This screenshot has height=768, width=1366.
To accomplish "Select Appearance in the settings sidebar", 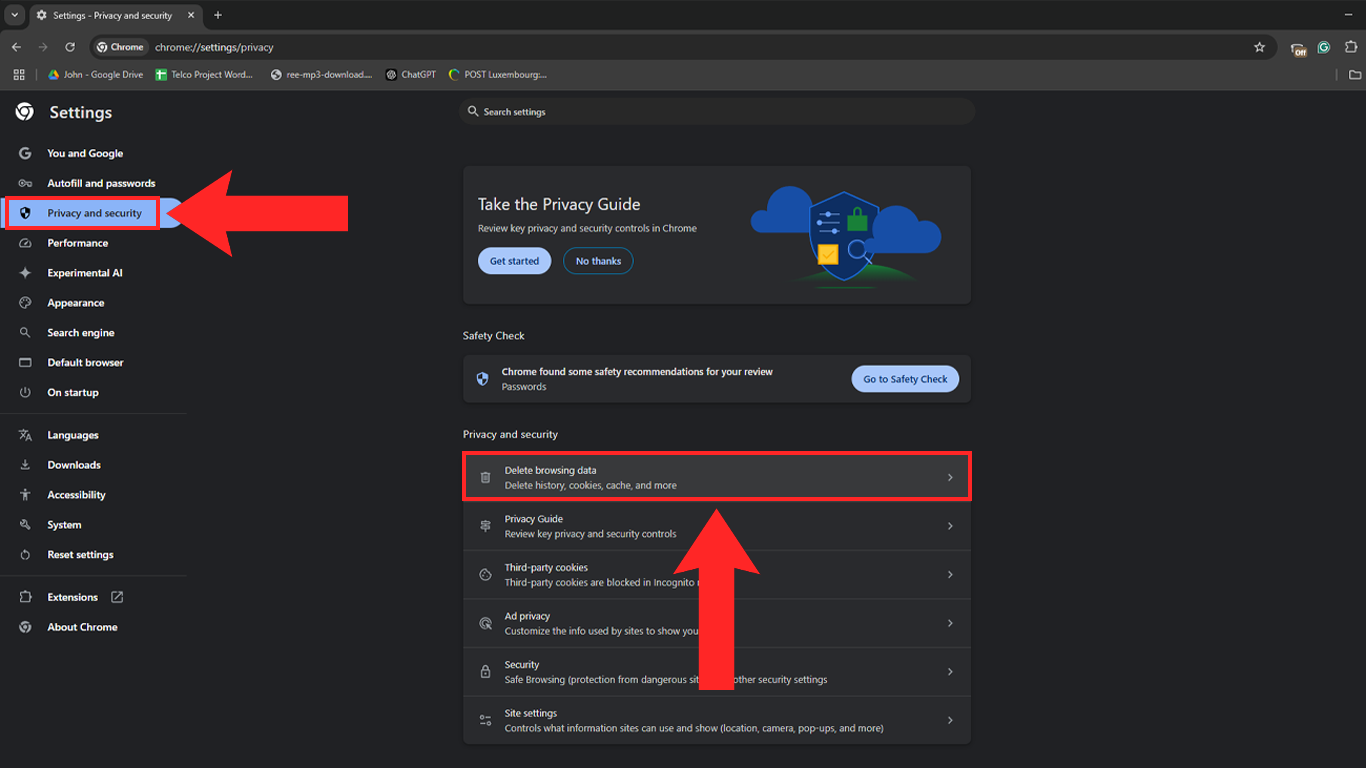I will click(x=76, y=303).
